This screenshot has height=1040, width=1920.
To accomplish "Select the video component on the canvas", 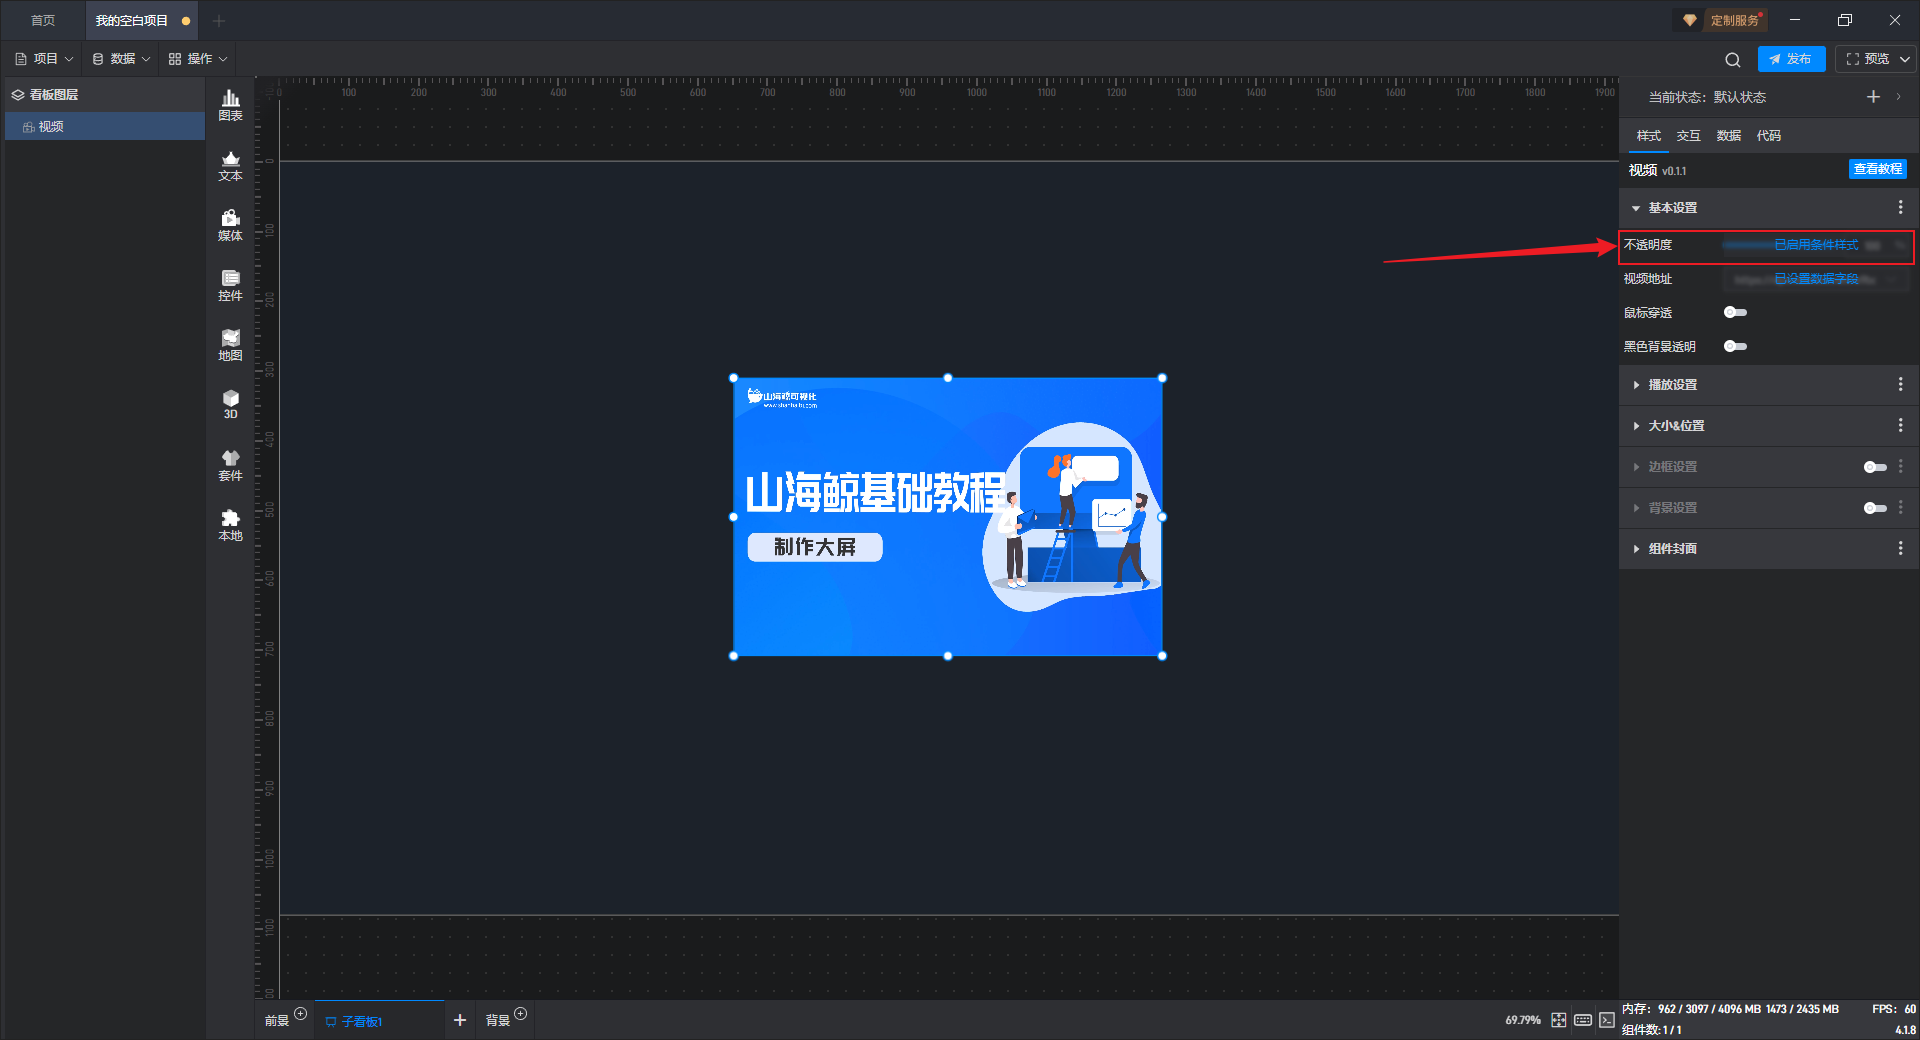I will (948, 517).
